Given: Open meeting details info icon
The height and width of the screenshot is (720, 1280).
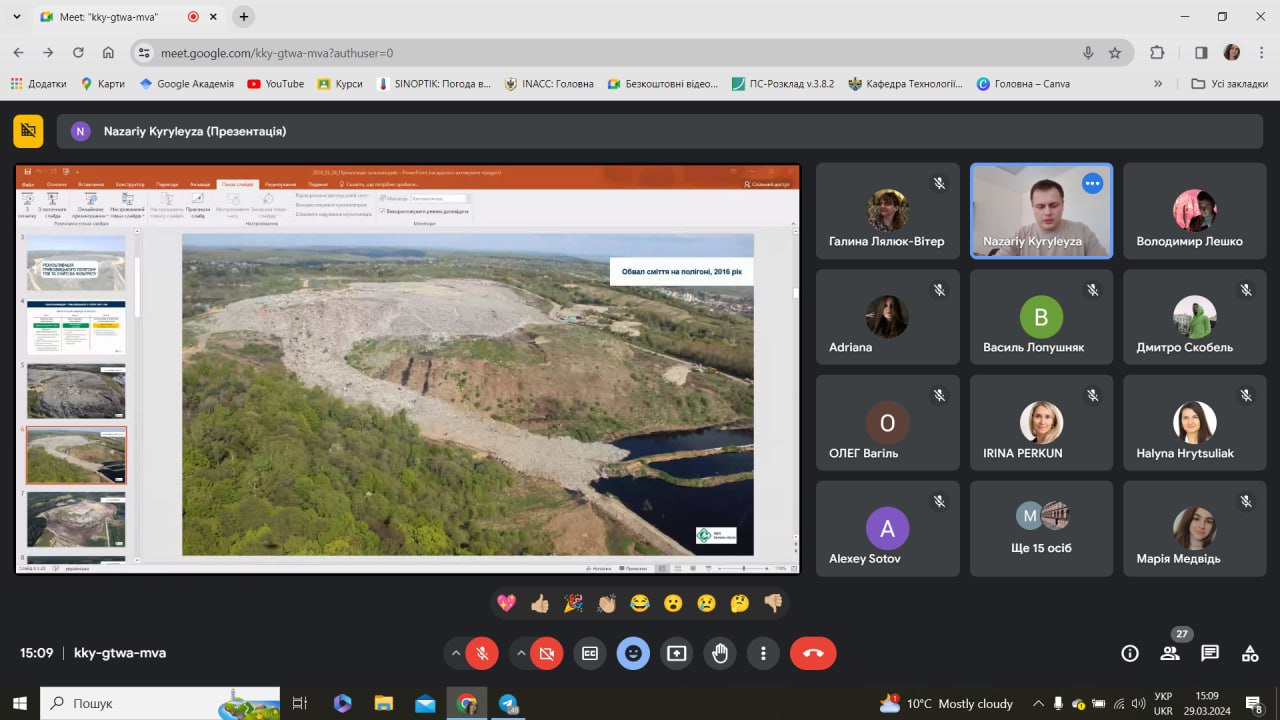Looking at the screenshot, I should (1130, 653).
